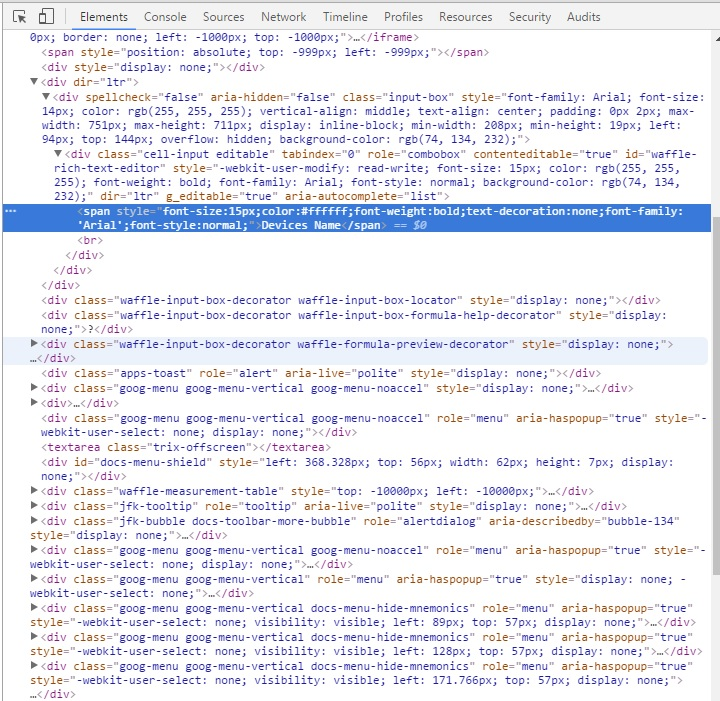
Task: Click the scrollbar up arrow
Action: click(x=716, y=39)
